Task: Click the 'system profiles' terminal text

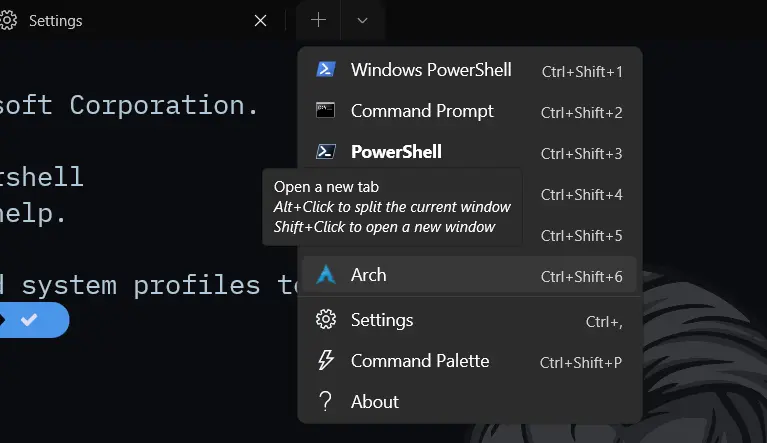Action: pyautogui.click(x=141, y=286)
